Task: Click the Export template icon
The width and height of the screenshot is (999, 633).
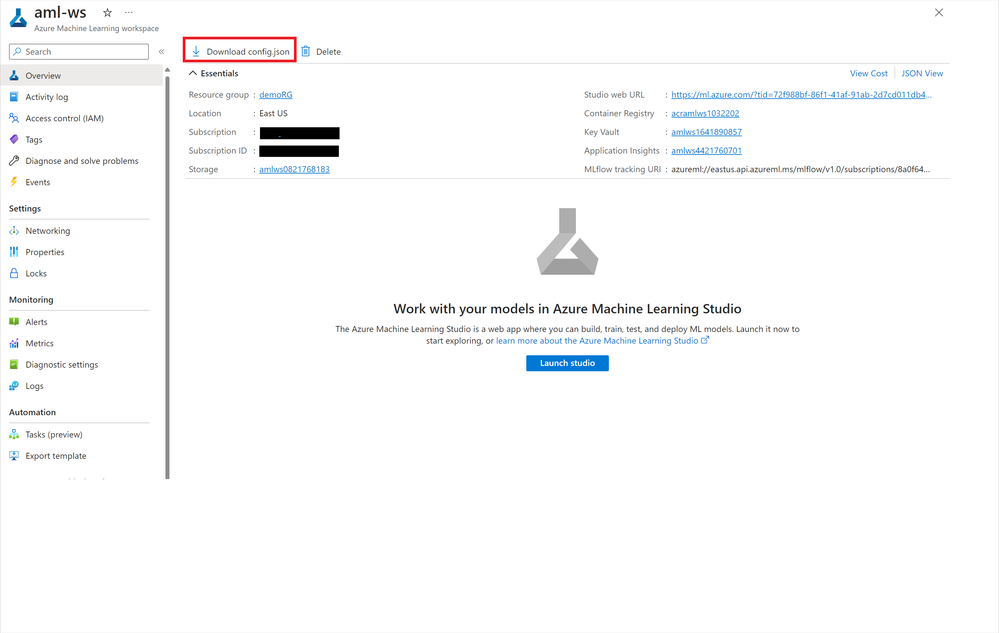Action: click(x=14, y=456)
